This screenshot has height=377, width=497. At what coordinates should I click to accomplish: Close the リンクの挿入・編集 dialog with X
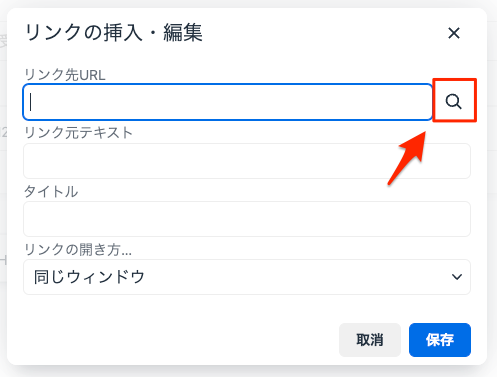454,33
